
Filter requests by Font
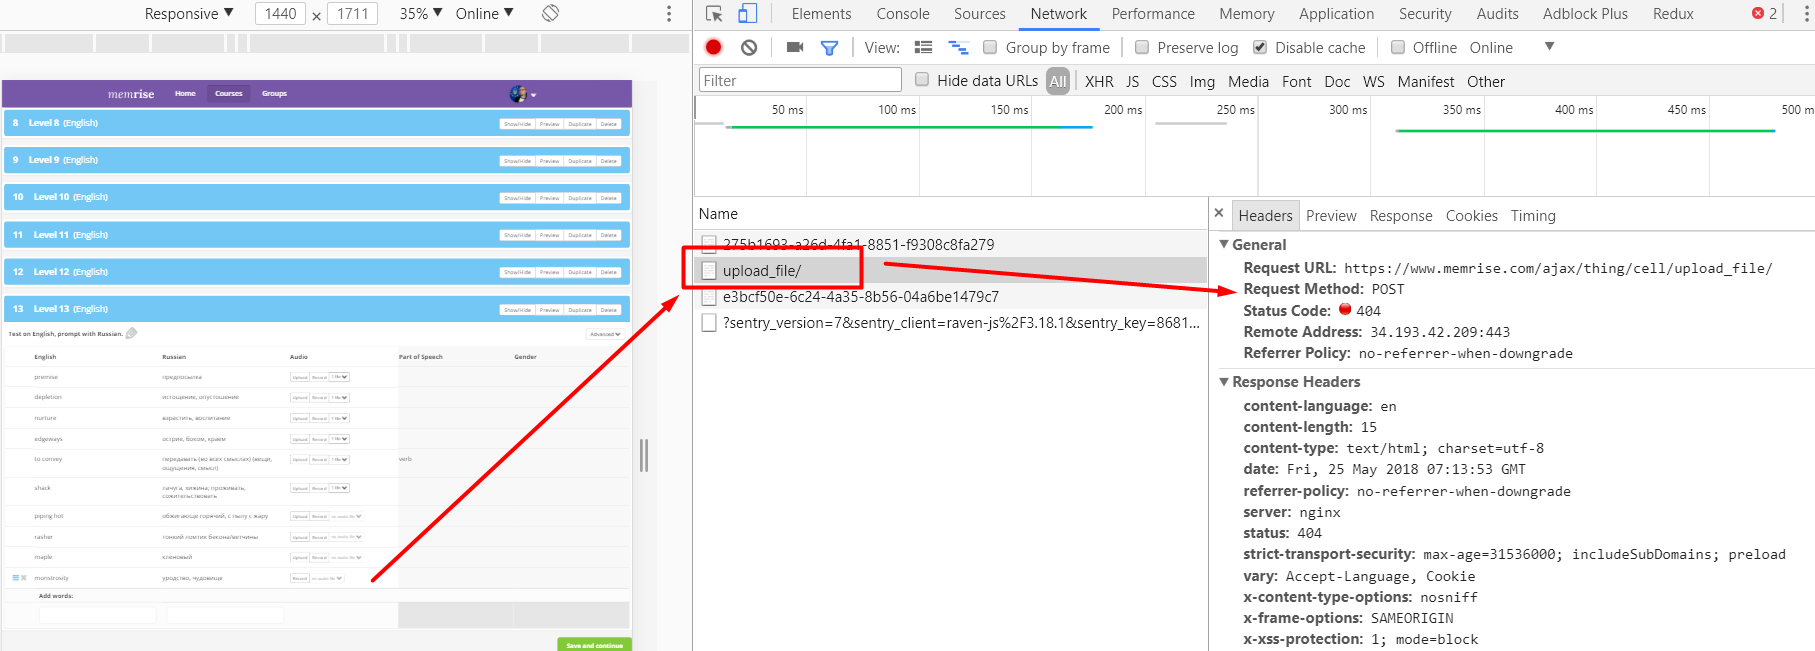click(x=1296, y=81)
